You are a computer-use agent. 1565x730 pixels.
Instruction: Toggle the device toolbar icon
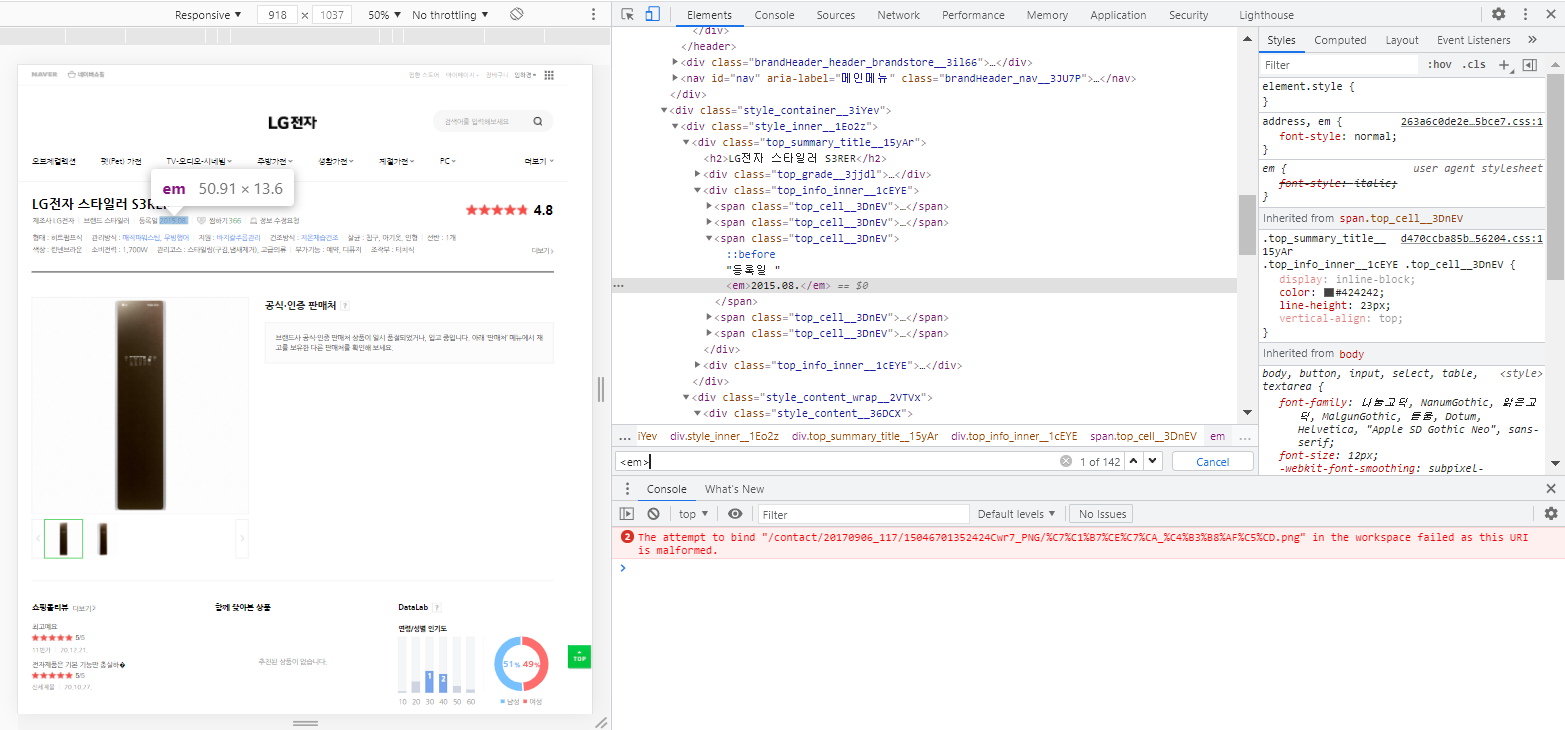[652, 14]
